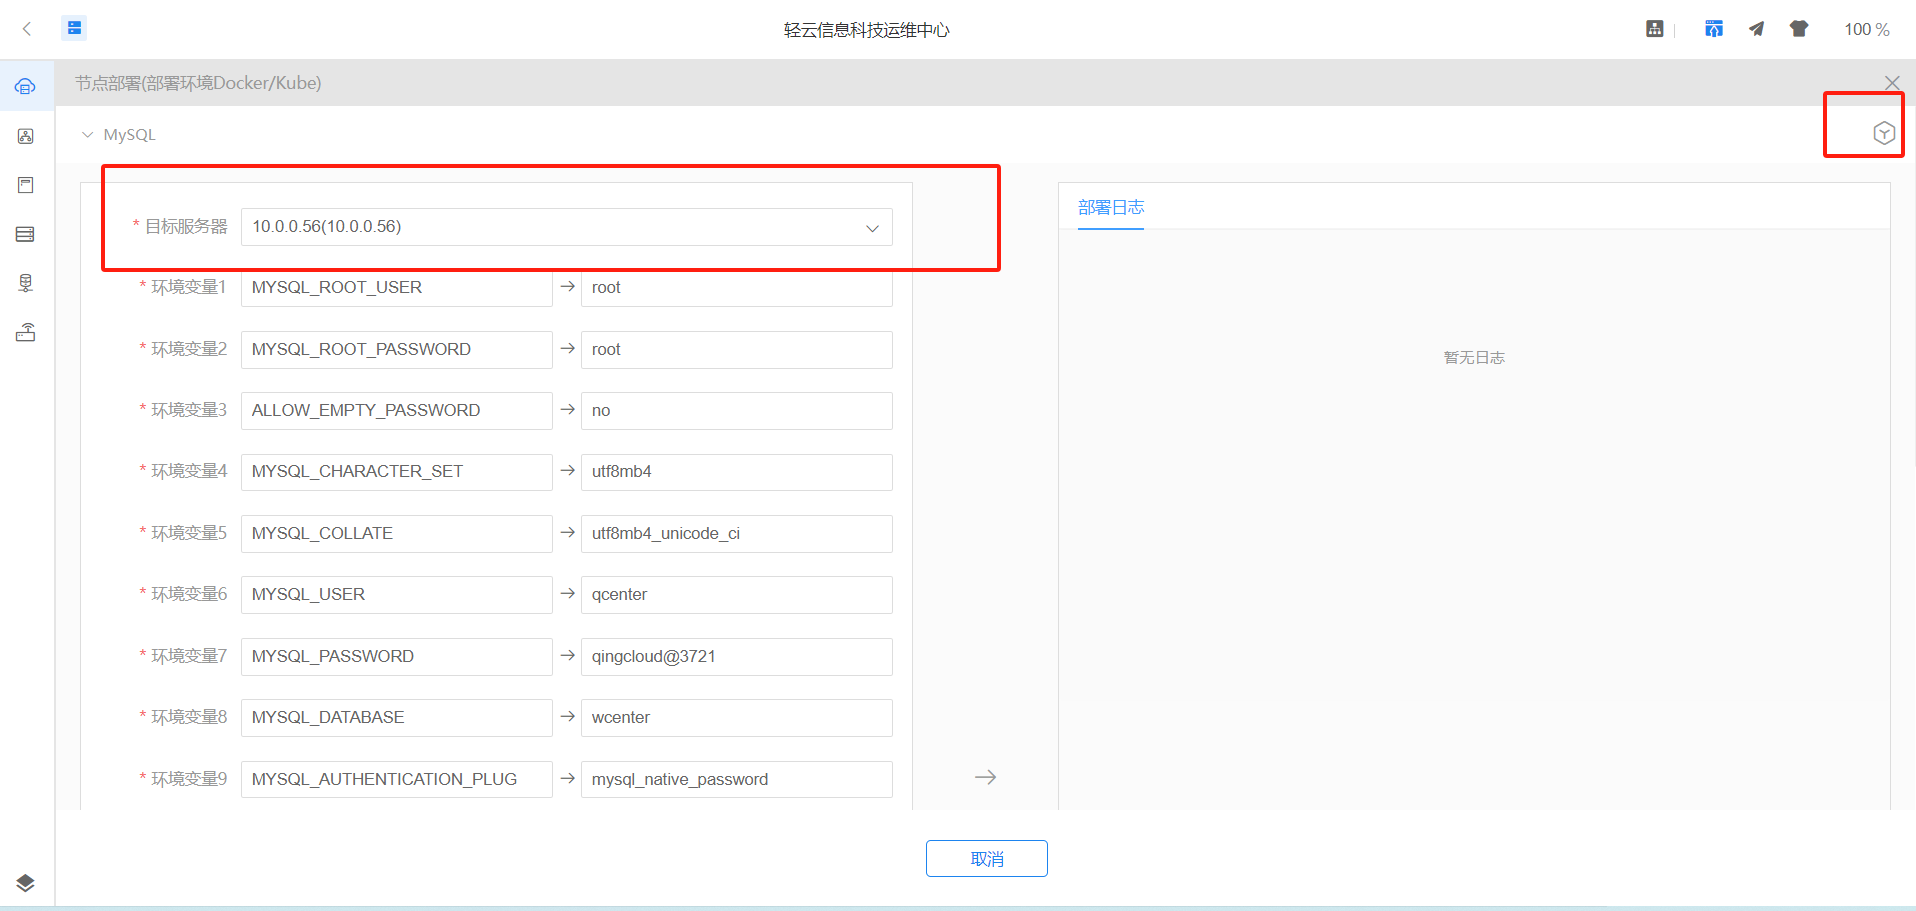The image size is (1916, 911).
Task: Open the cluster topology sidebar icon
Action: [26, 136]
